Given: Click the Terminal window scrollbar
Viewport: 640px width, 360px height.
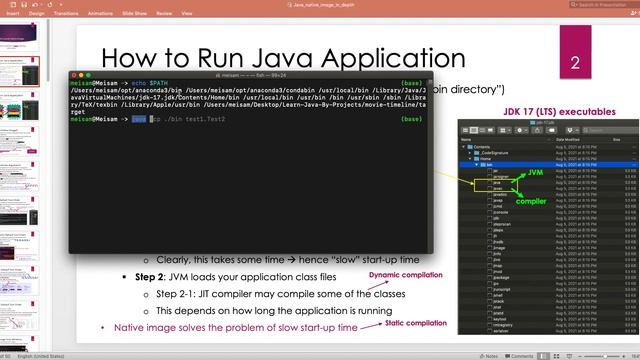Looking at the screenshot, I should point(430,166).
